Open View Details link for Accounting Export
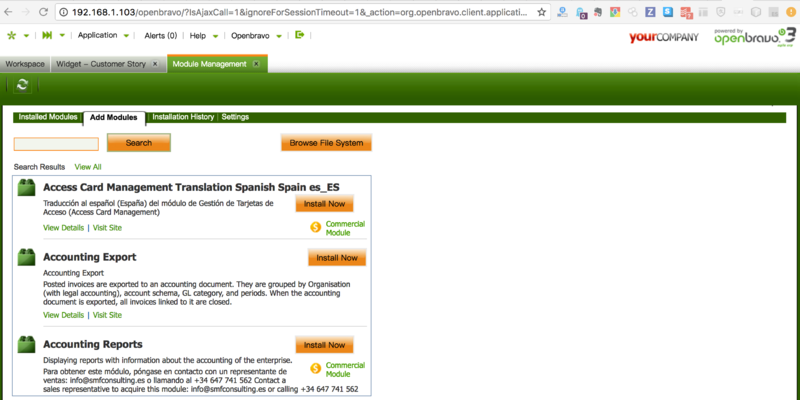 pyautogui.click(x=64, y=315)
